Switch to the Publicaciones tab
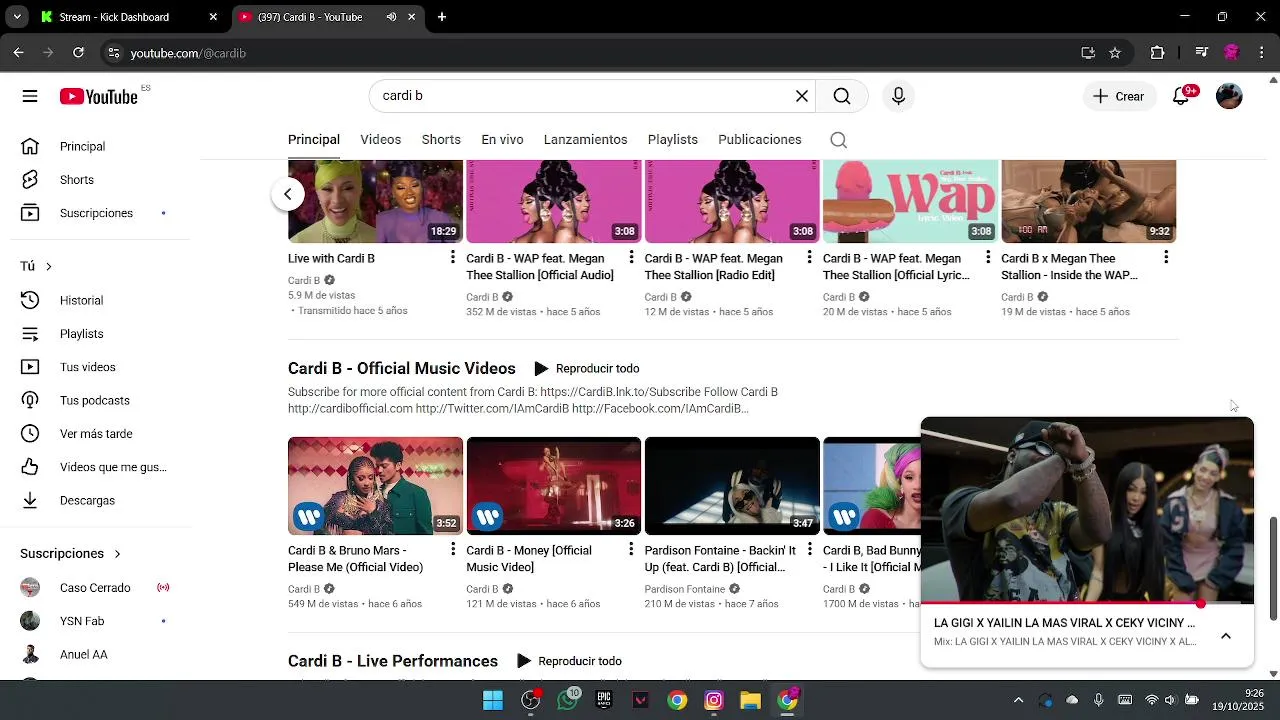 (760, 140)
